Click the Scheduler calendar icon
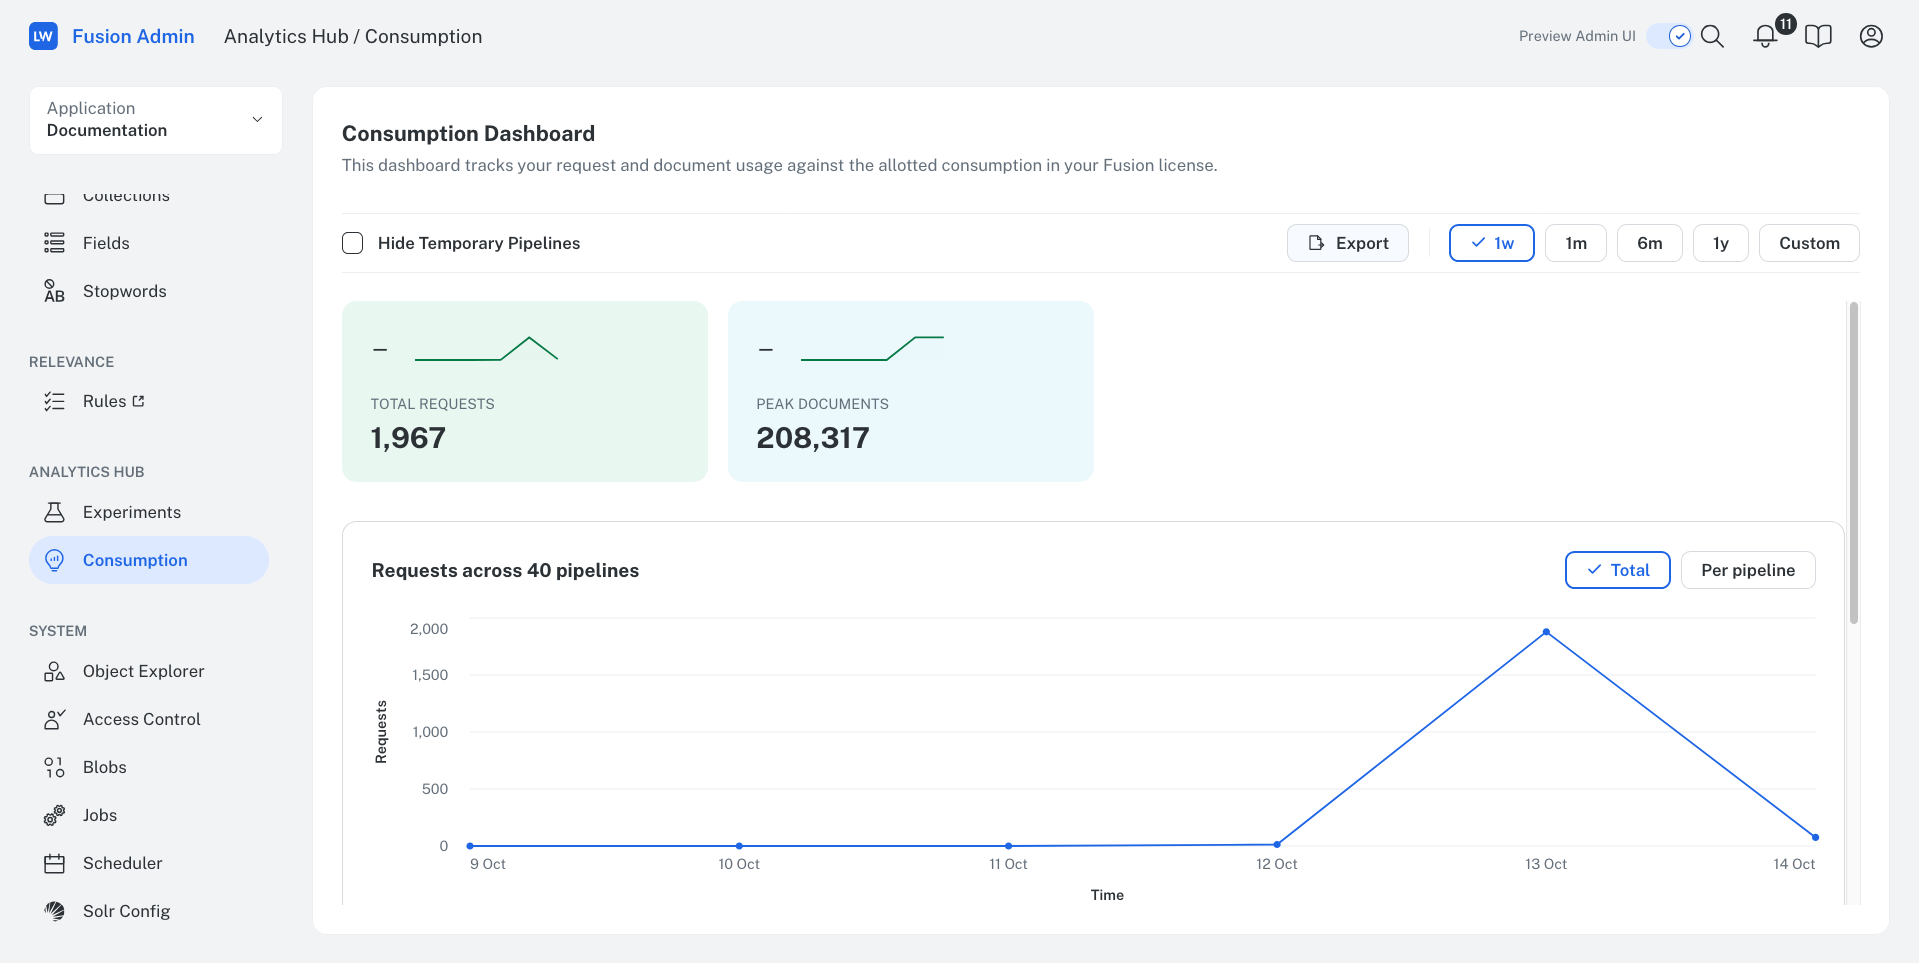Image resolution: width=1920 pixels, height=963 pixels. tap(54, 863)
